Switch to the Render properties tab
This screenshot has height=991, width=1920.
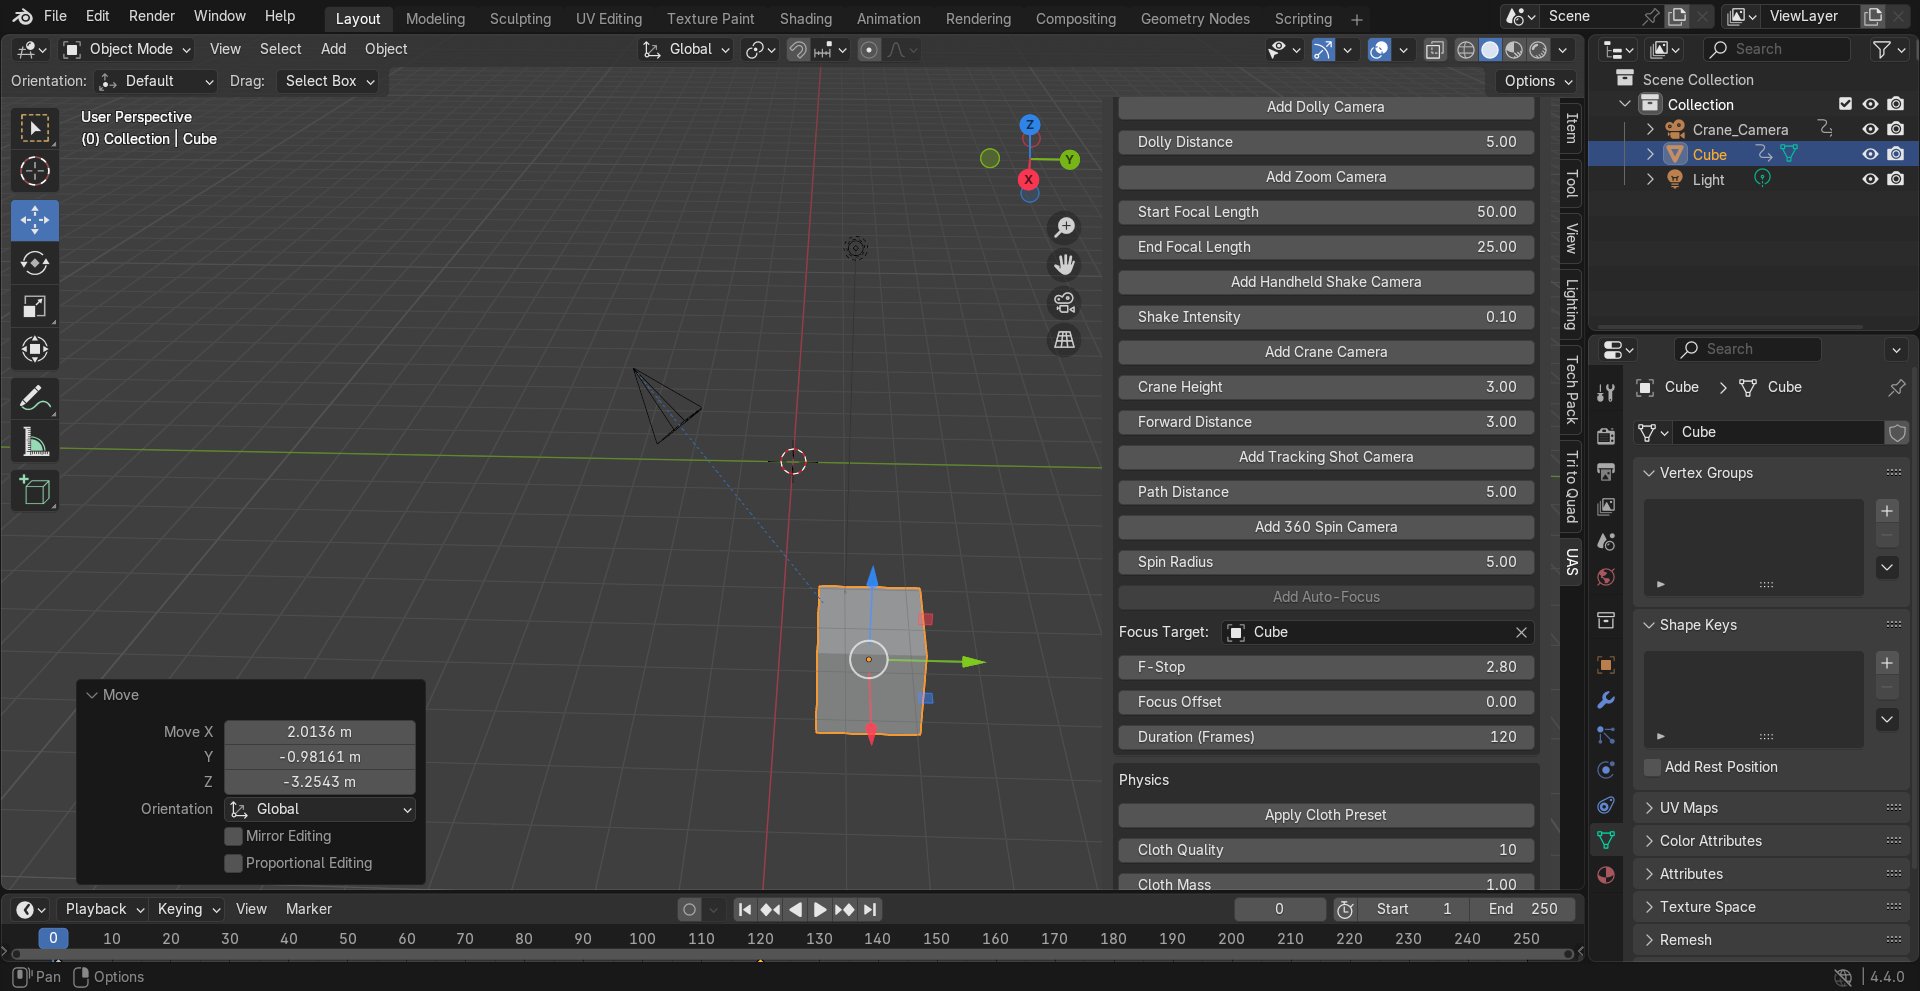coord(1605,435)
